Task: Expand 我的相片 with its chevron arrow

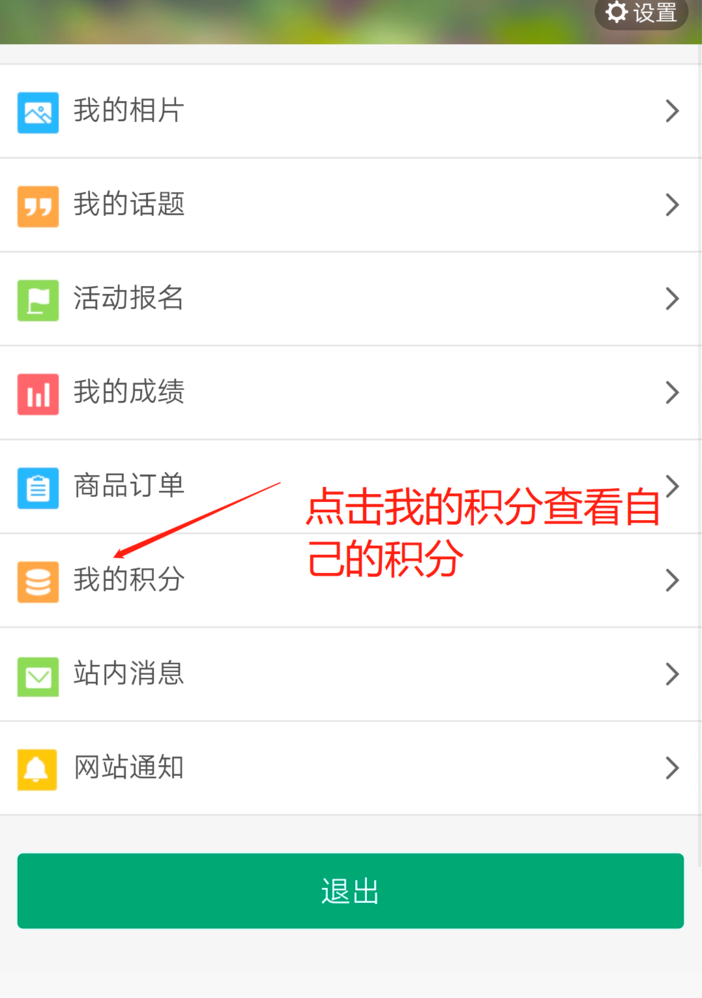Action: point(672,111)
